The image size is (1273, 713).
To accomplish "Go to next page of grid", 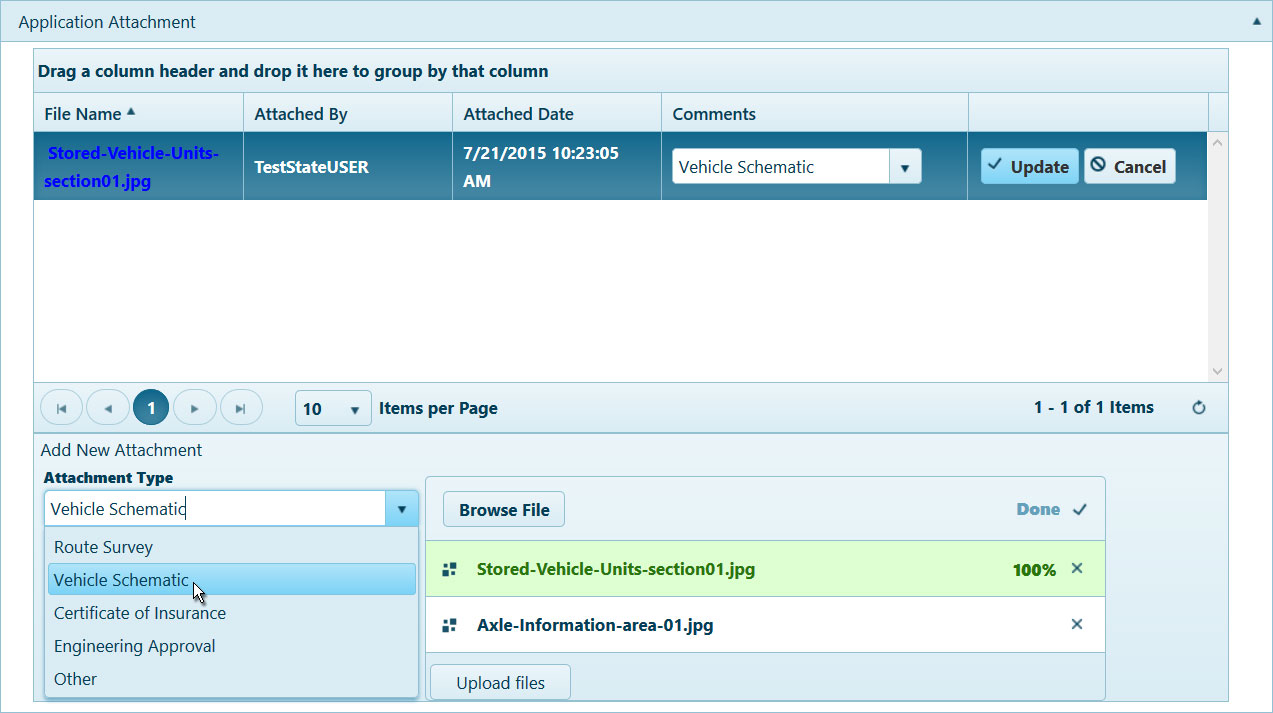I will 195,408.
